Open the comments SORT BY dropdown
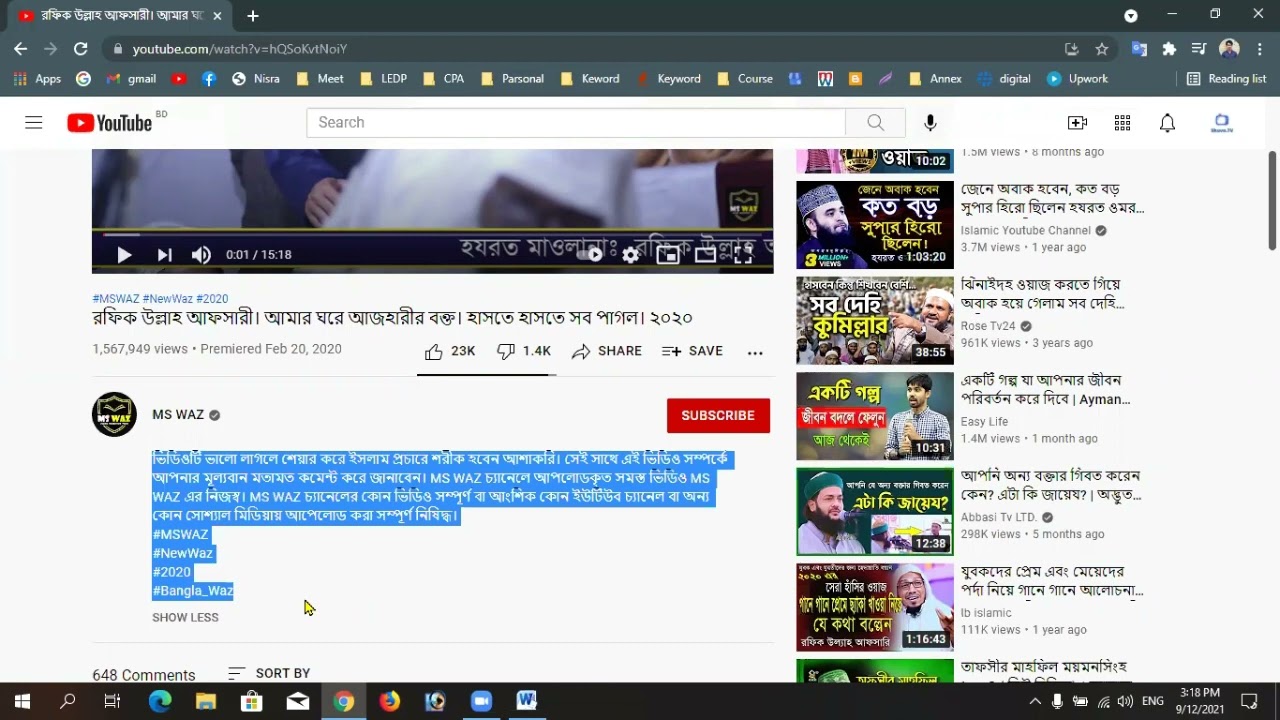1280x720 pixels. pyautogui.click(x=269, y=673)
